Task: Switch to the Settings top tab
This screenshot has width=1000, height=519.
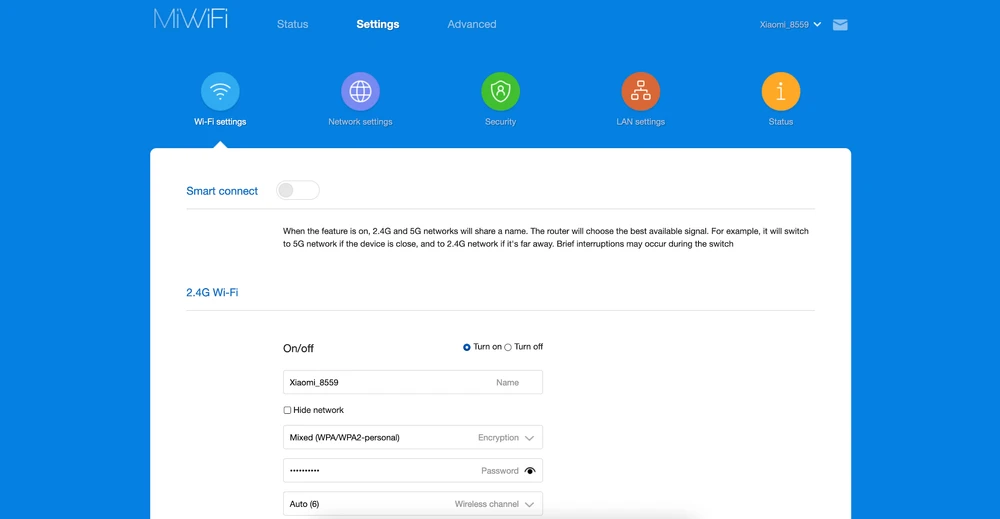Action: pyautogui.click(x=378, y=24)
